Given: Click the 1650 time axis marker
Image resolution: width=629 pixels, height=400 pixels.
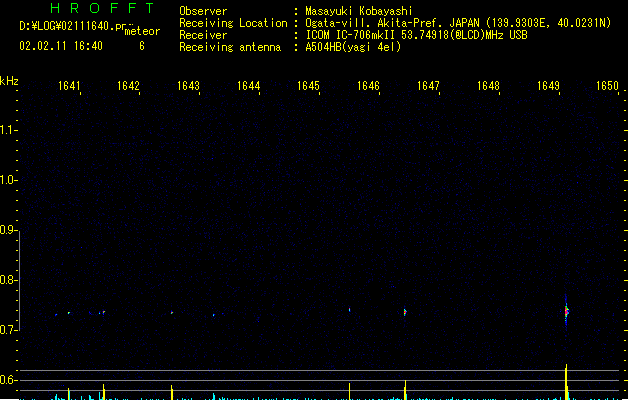Looking at the screenshot, I should (607, 86).
